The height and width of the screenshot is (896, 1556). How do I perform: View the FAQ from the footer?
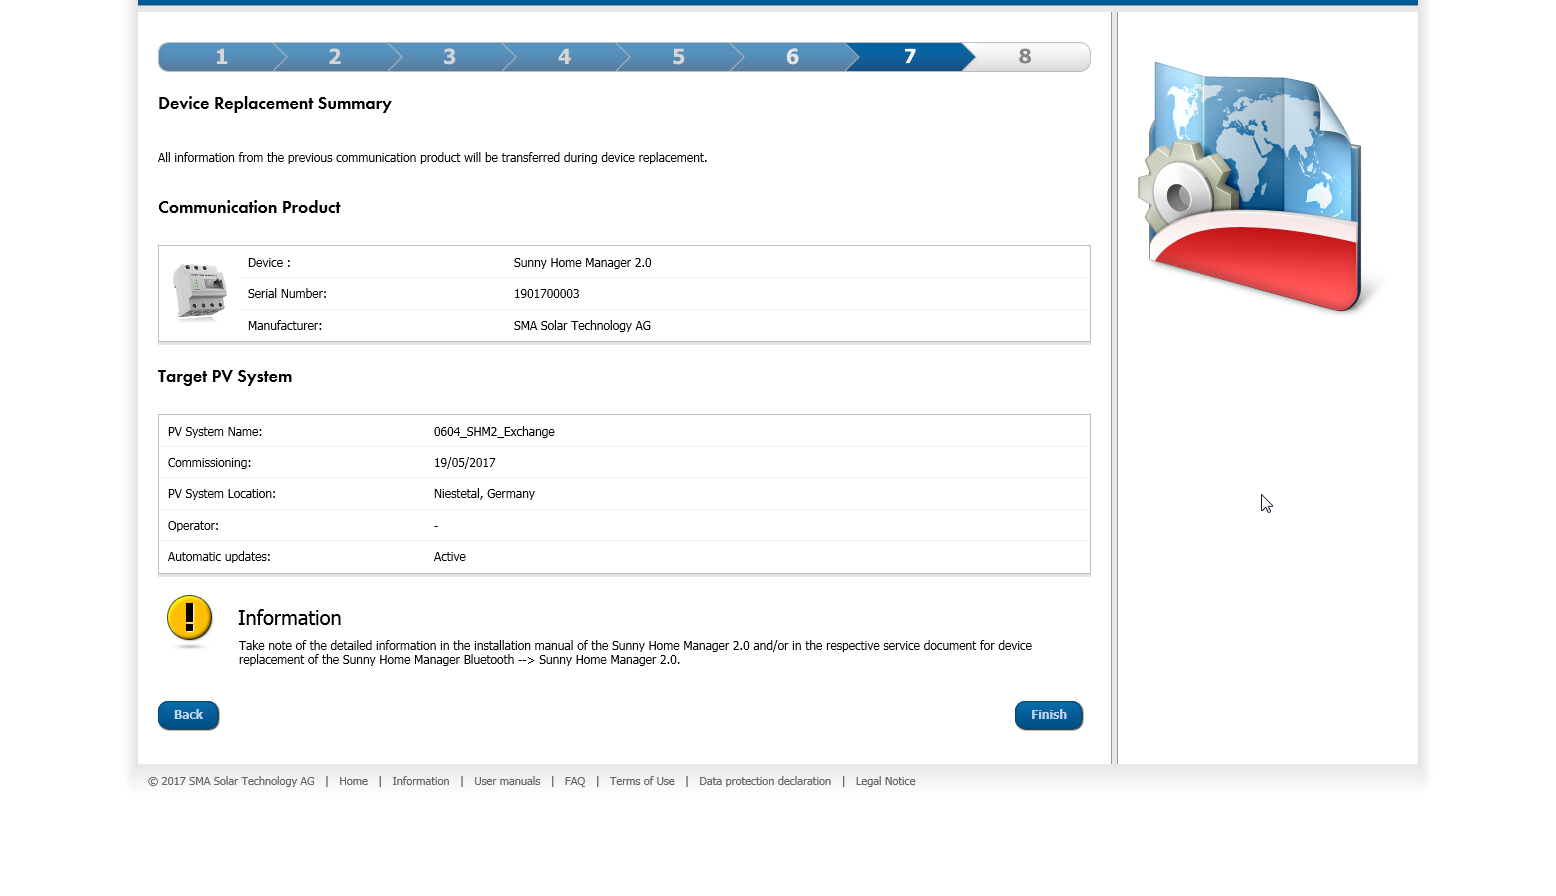coord(575,781)
